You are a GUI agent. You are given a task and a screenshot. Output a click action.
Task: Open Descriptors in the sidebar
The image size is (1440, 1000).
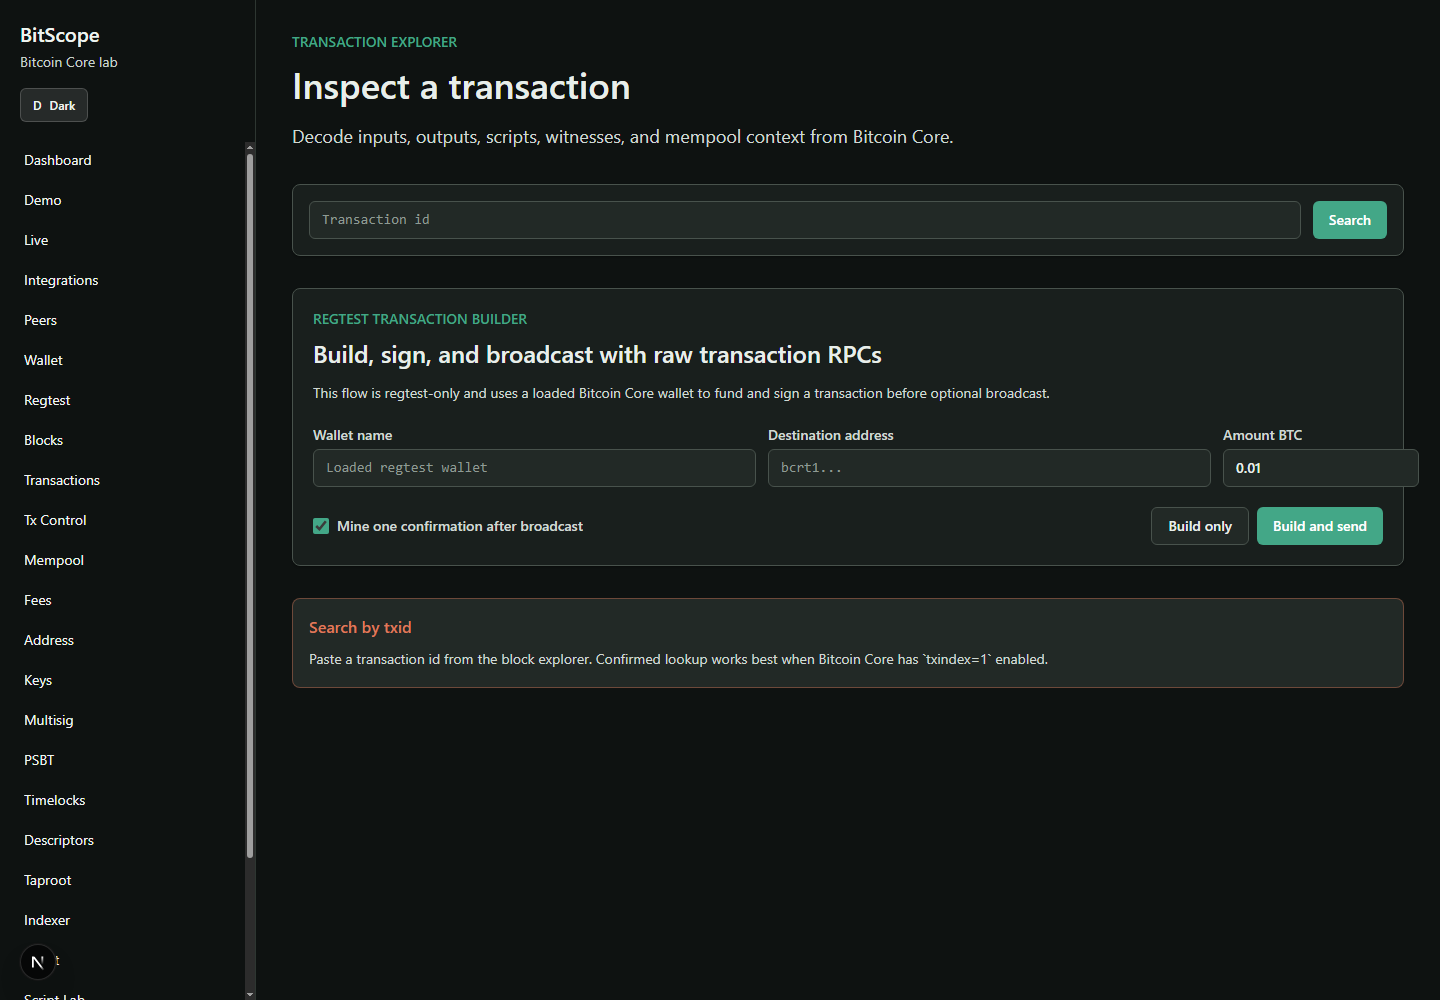coord(59,840)
